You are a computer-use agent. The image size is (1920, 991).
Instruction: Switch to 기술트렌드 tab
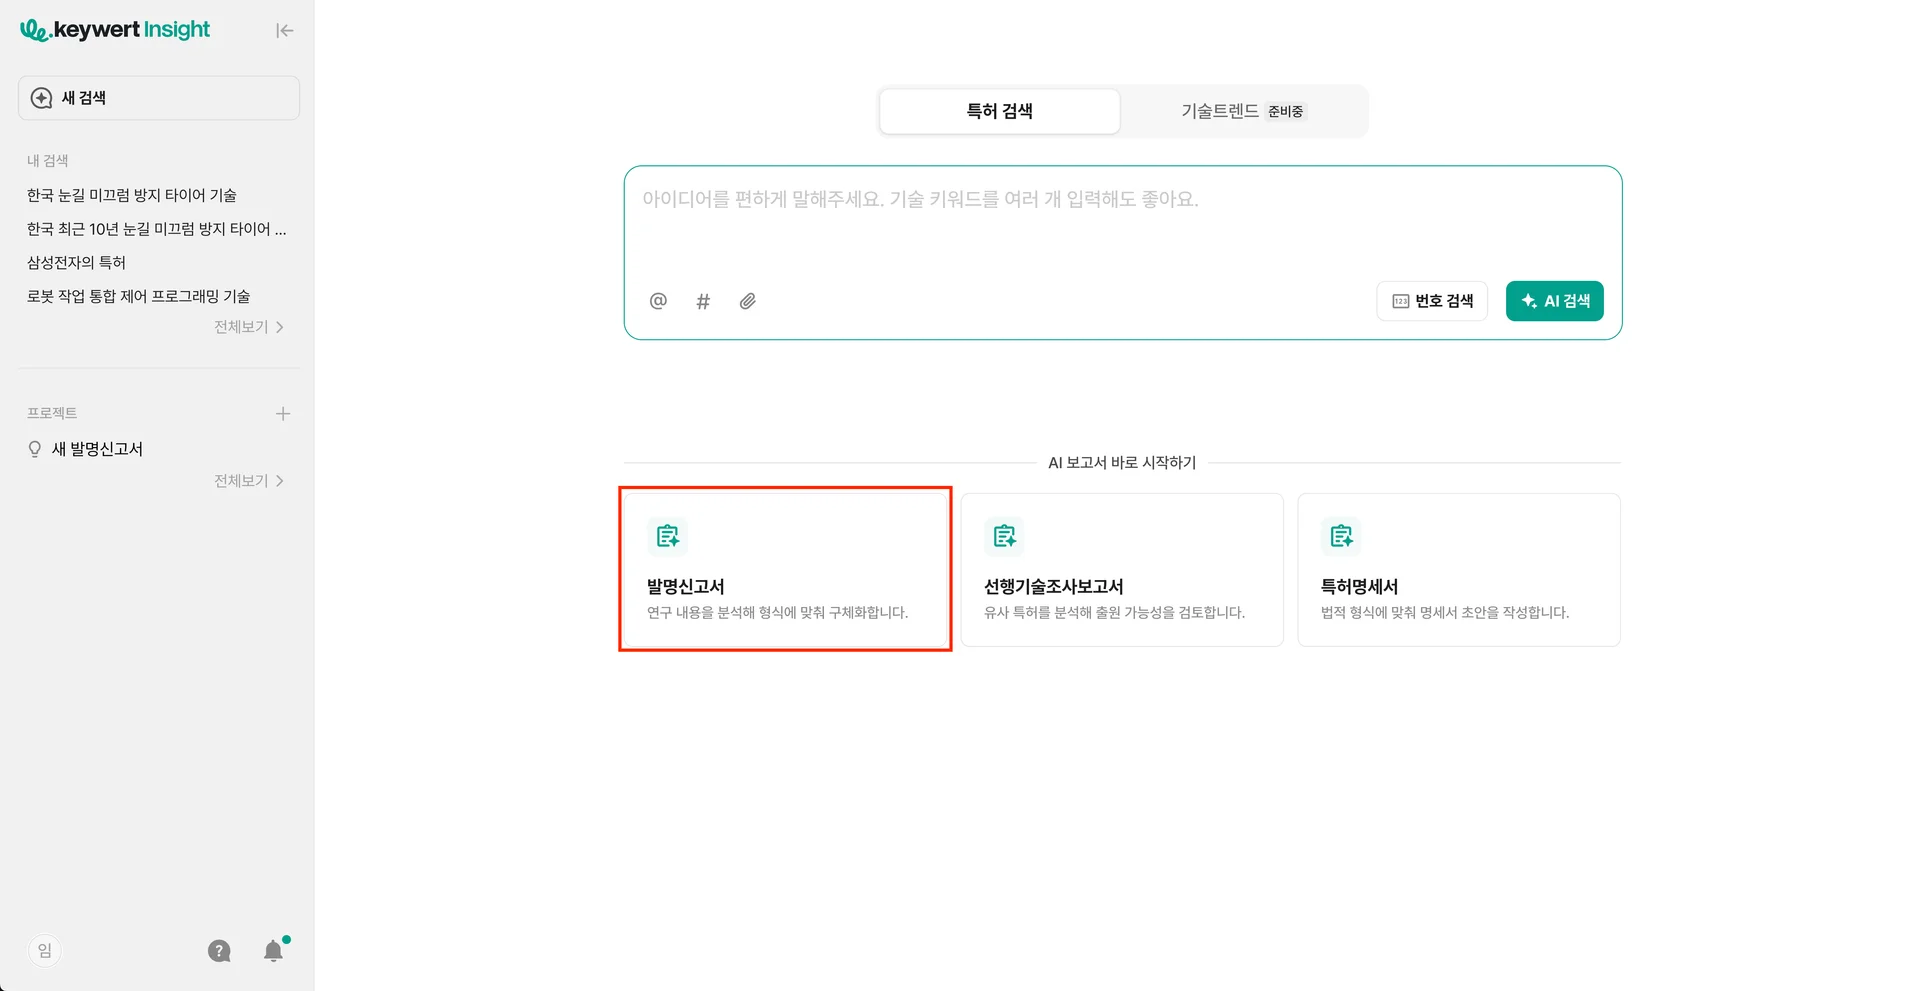(x=1242, y=111)
